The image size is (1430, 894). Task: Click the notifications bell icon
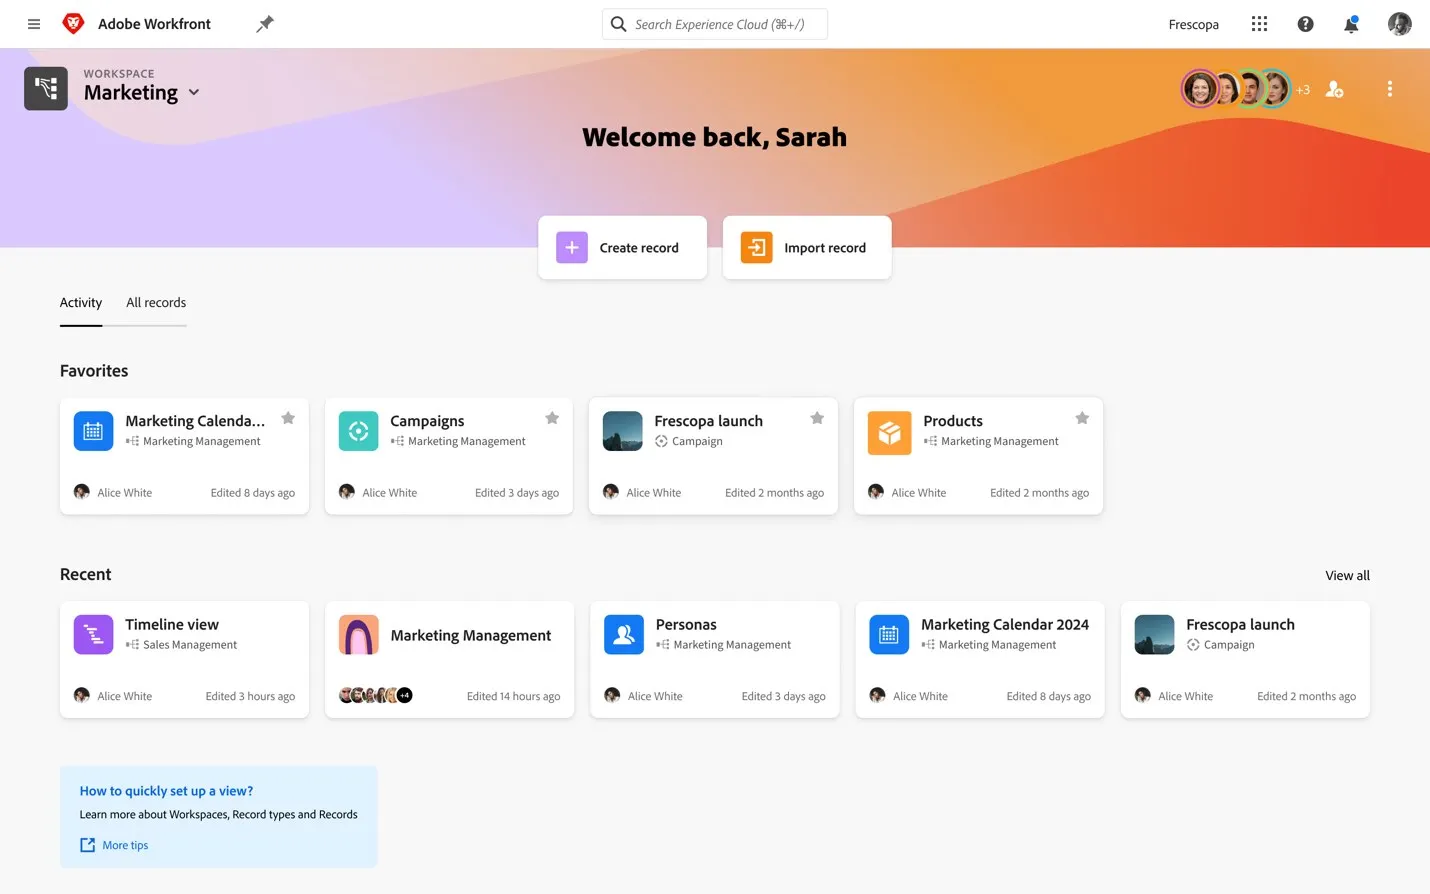(1351, 24)
